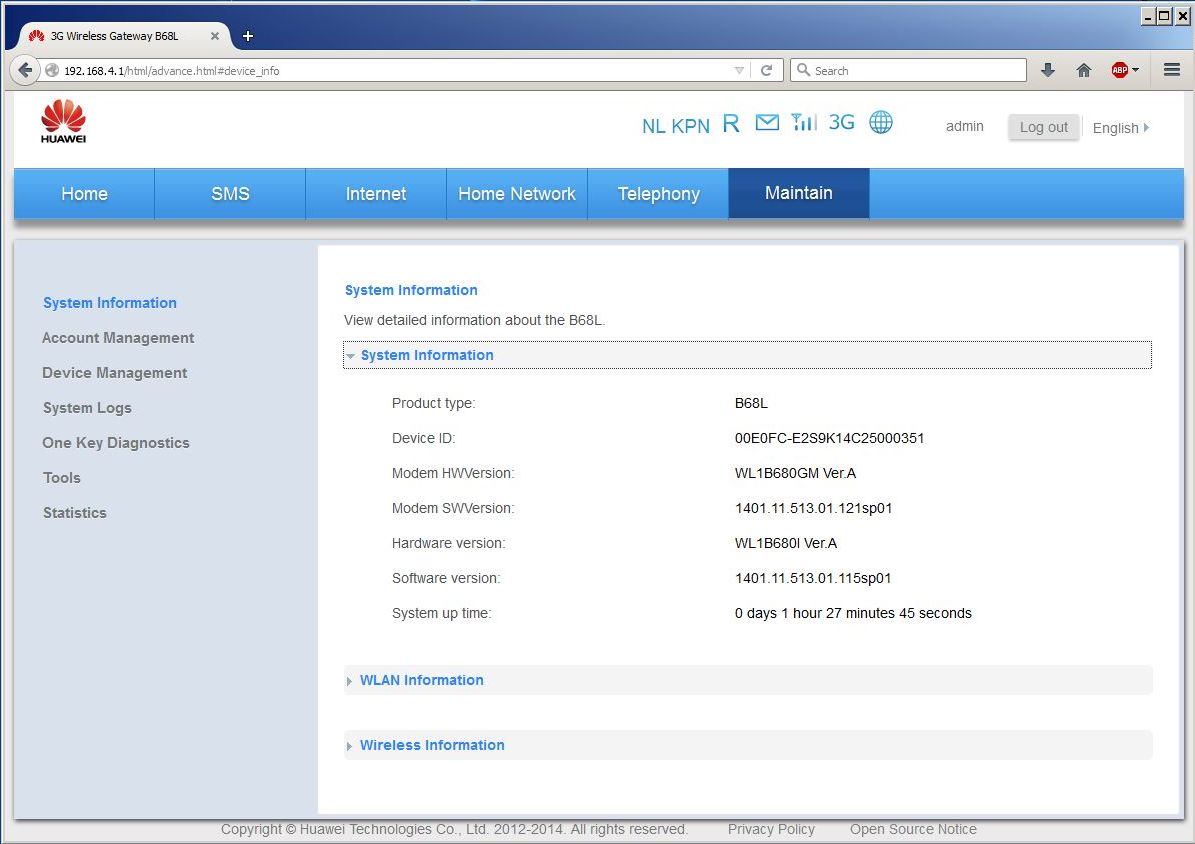Open the Home Network menu tab
Viewport: 1195px width, 844px height.
[517, 194]
